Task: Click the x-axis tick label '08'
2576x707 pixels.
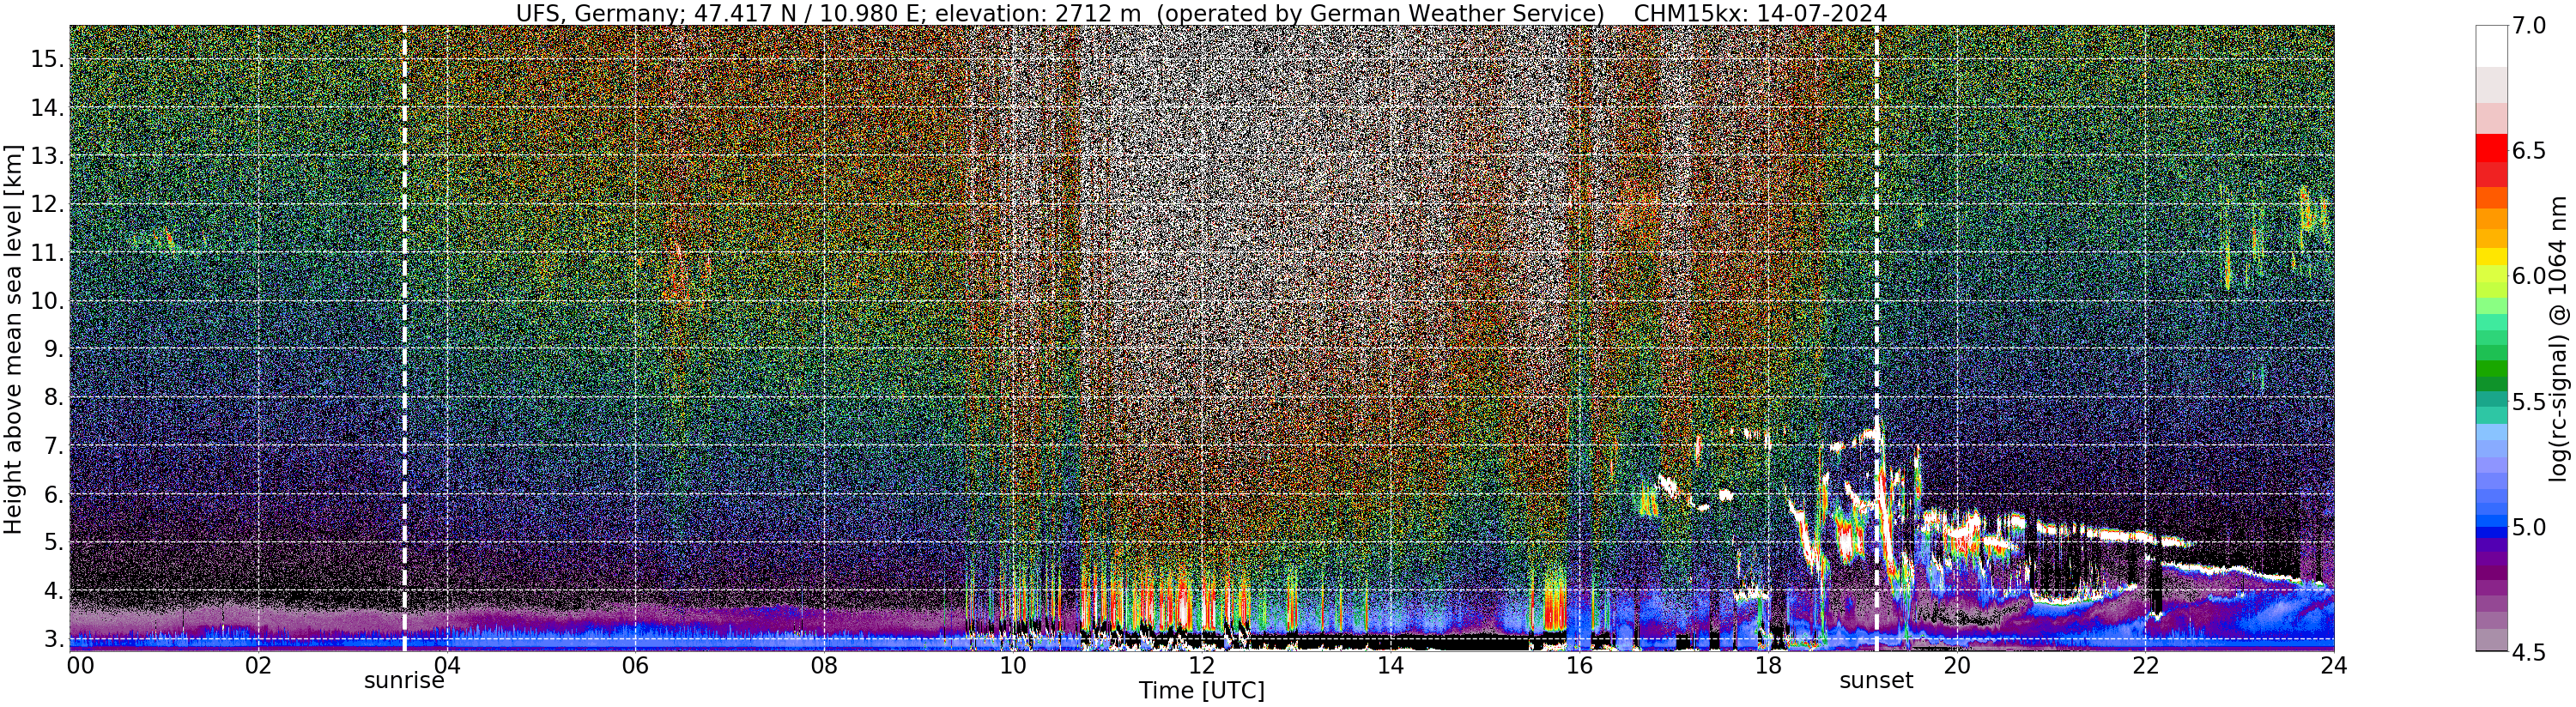Action: pos(824,666)
